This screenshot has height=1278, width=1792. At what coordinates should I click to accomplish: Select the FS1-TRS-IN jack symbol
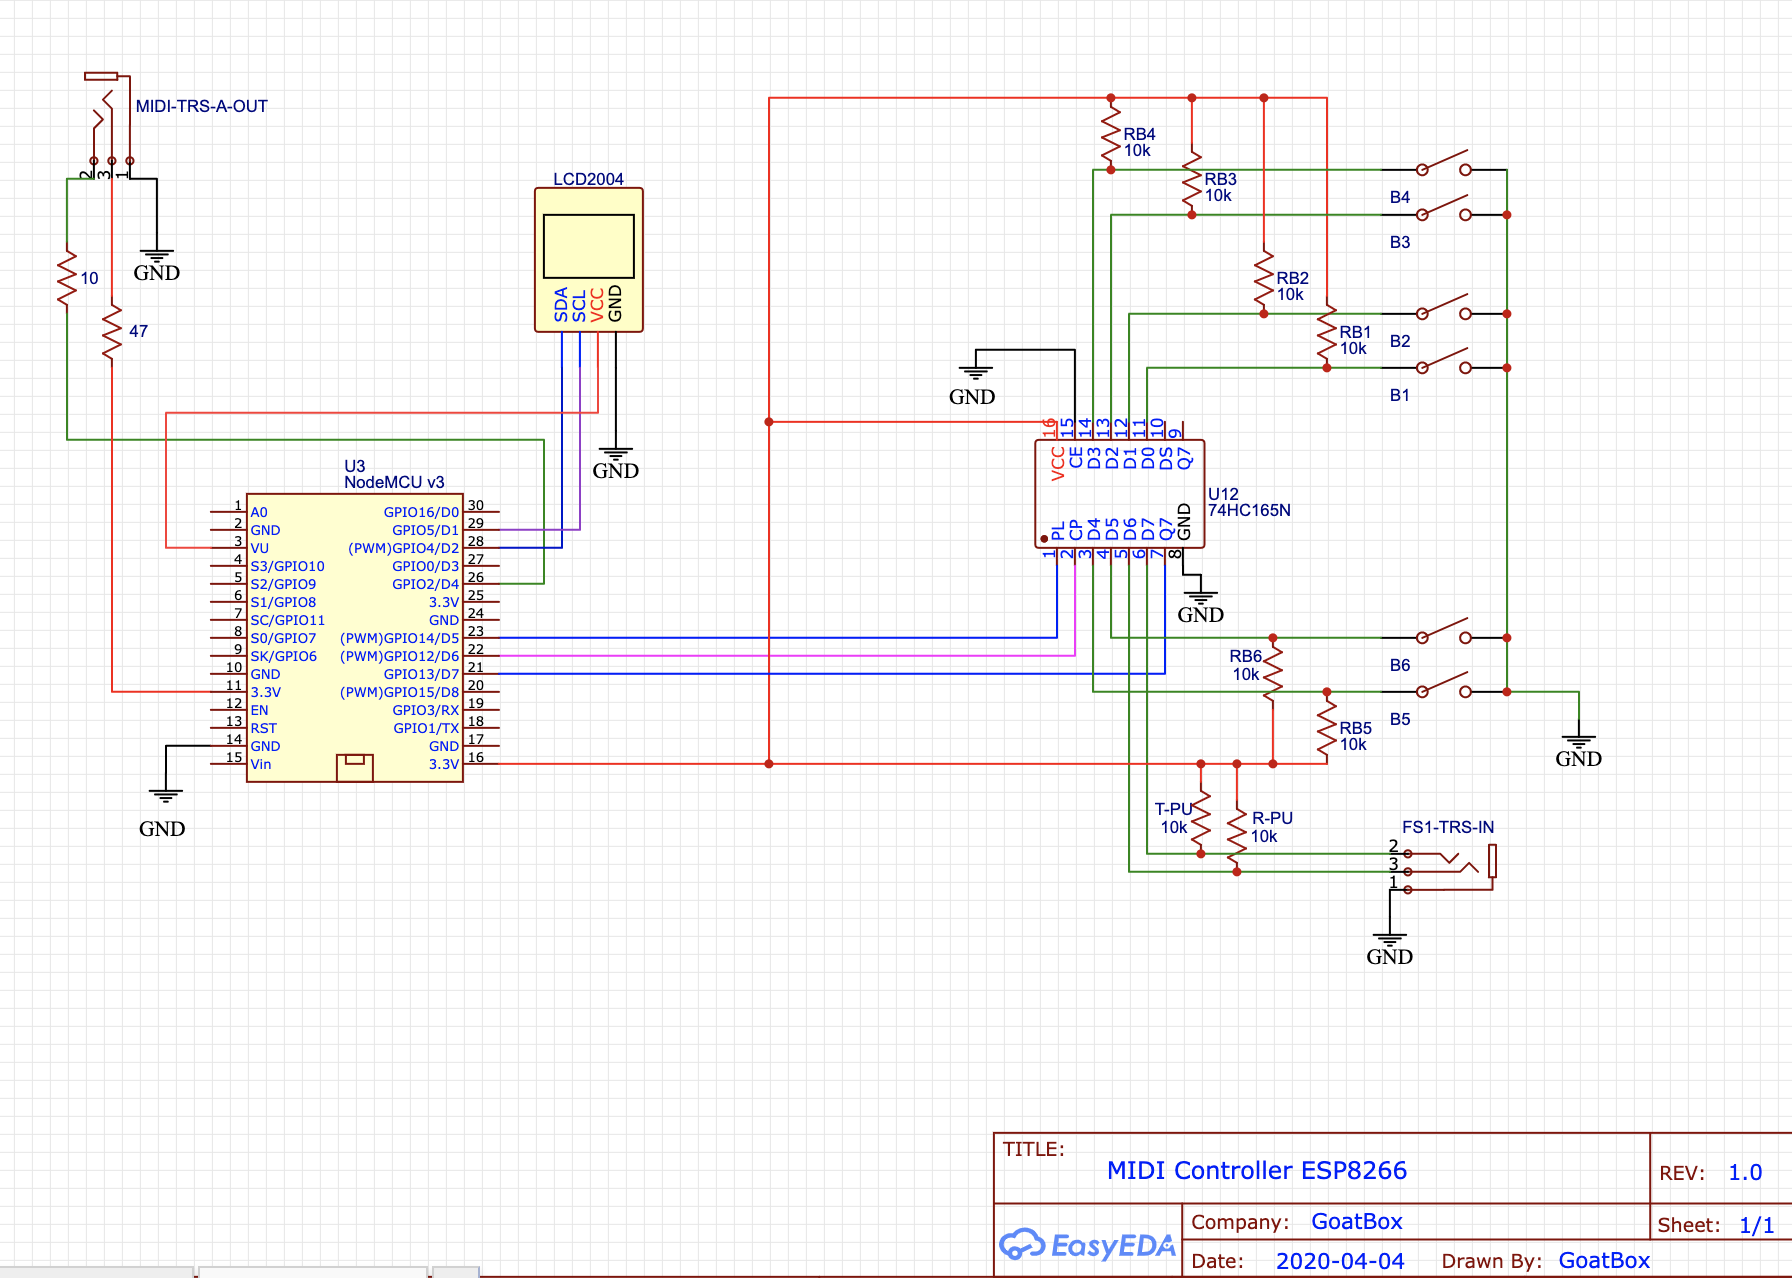tap(1448, 868)
